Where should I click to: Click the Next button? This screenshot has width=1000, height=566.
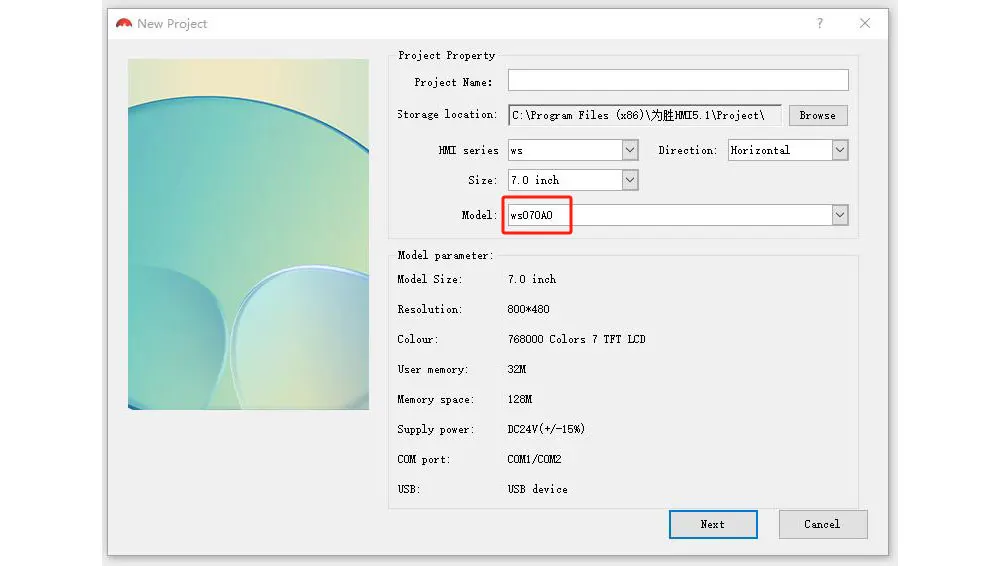[x=713, y=525]
